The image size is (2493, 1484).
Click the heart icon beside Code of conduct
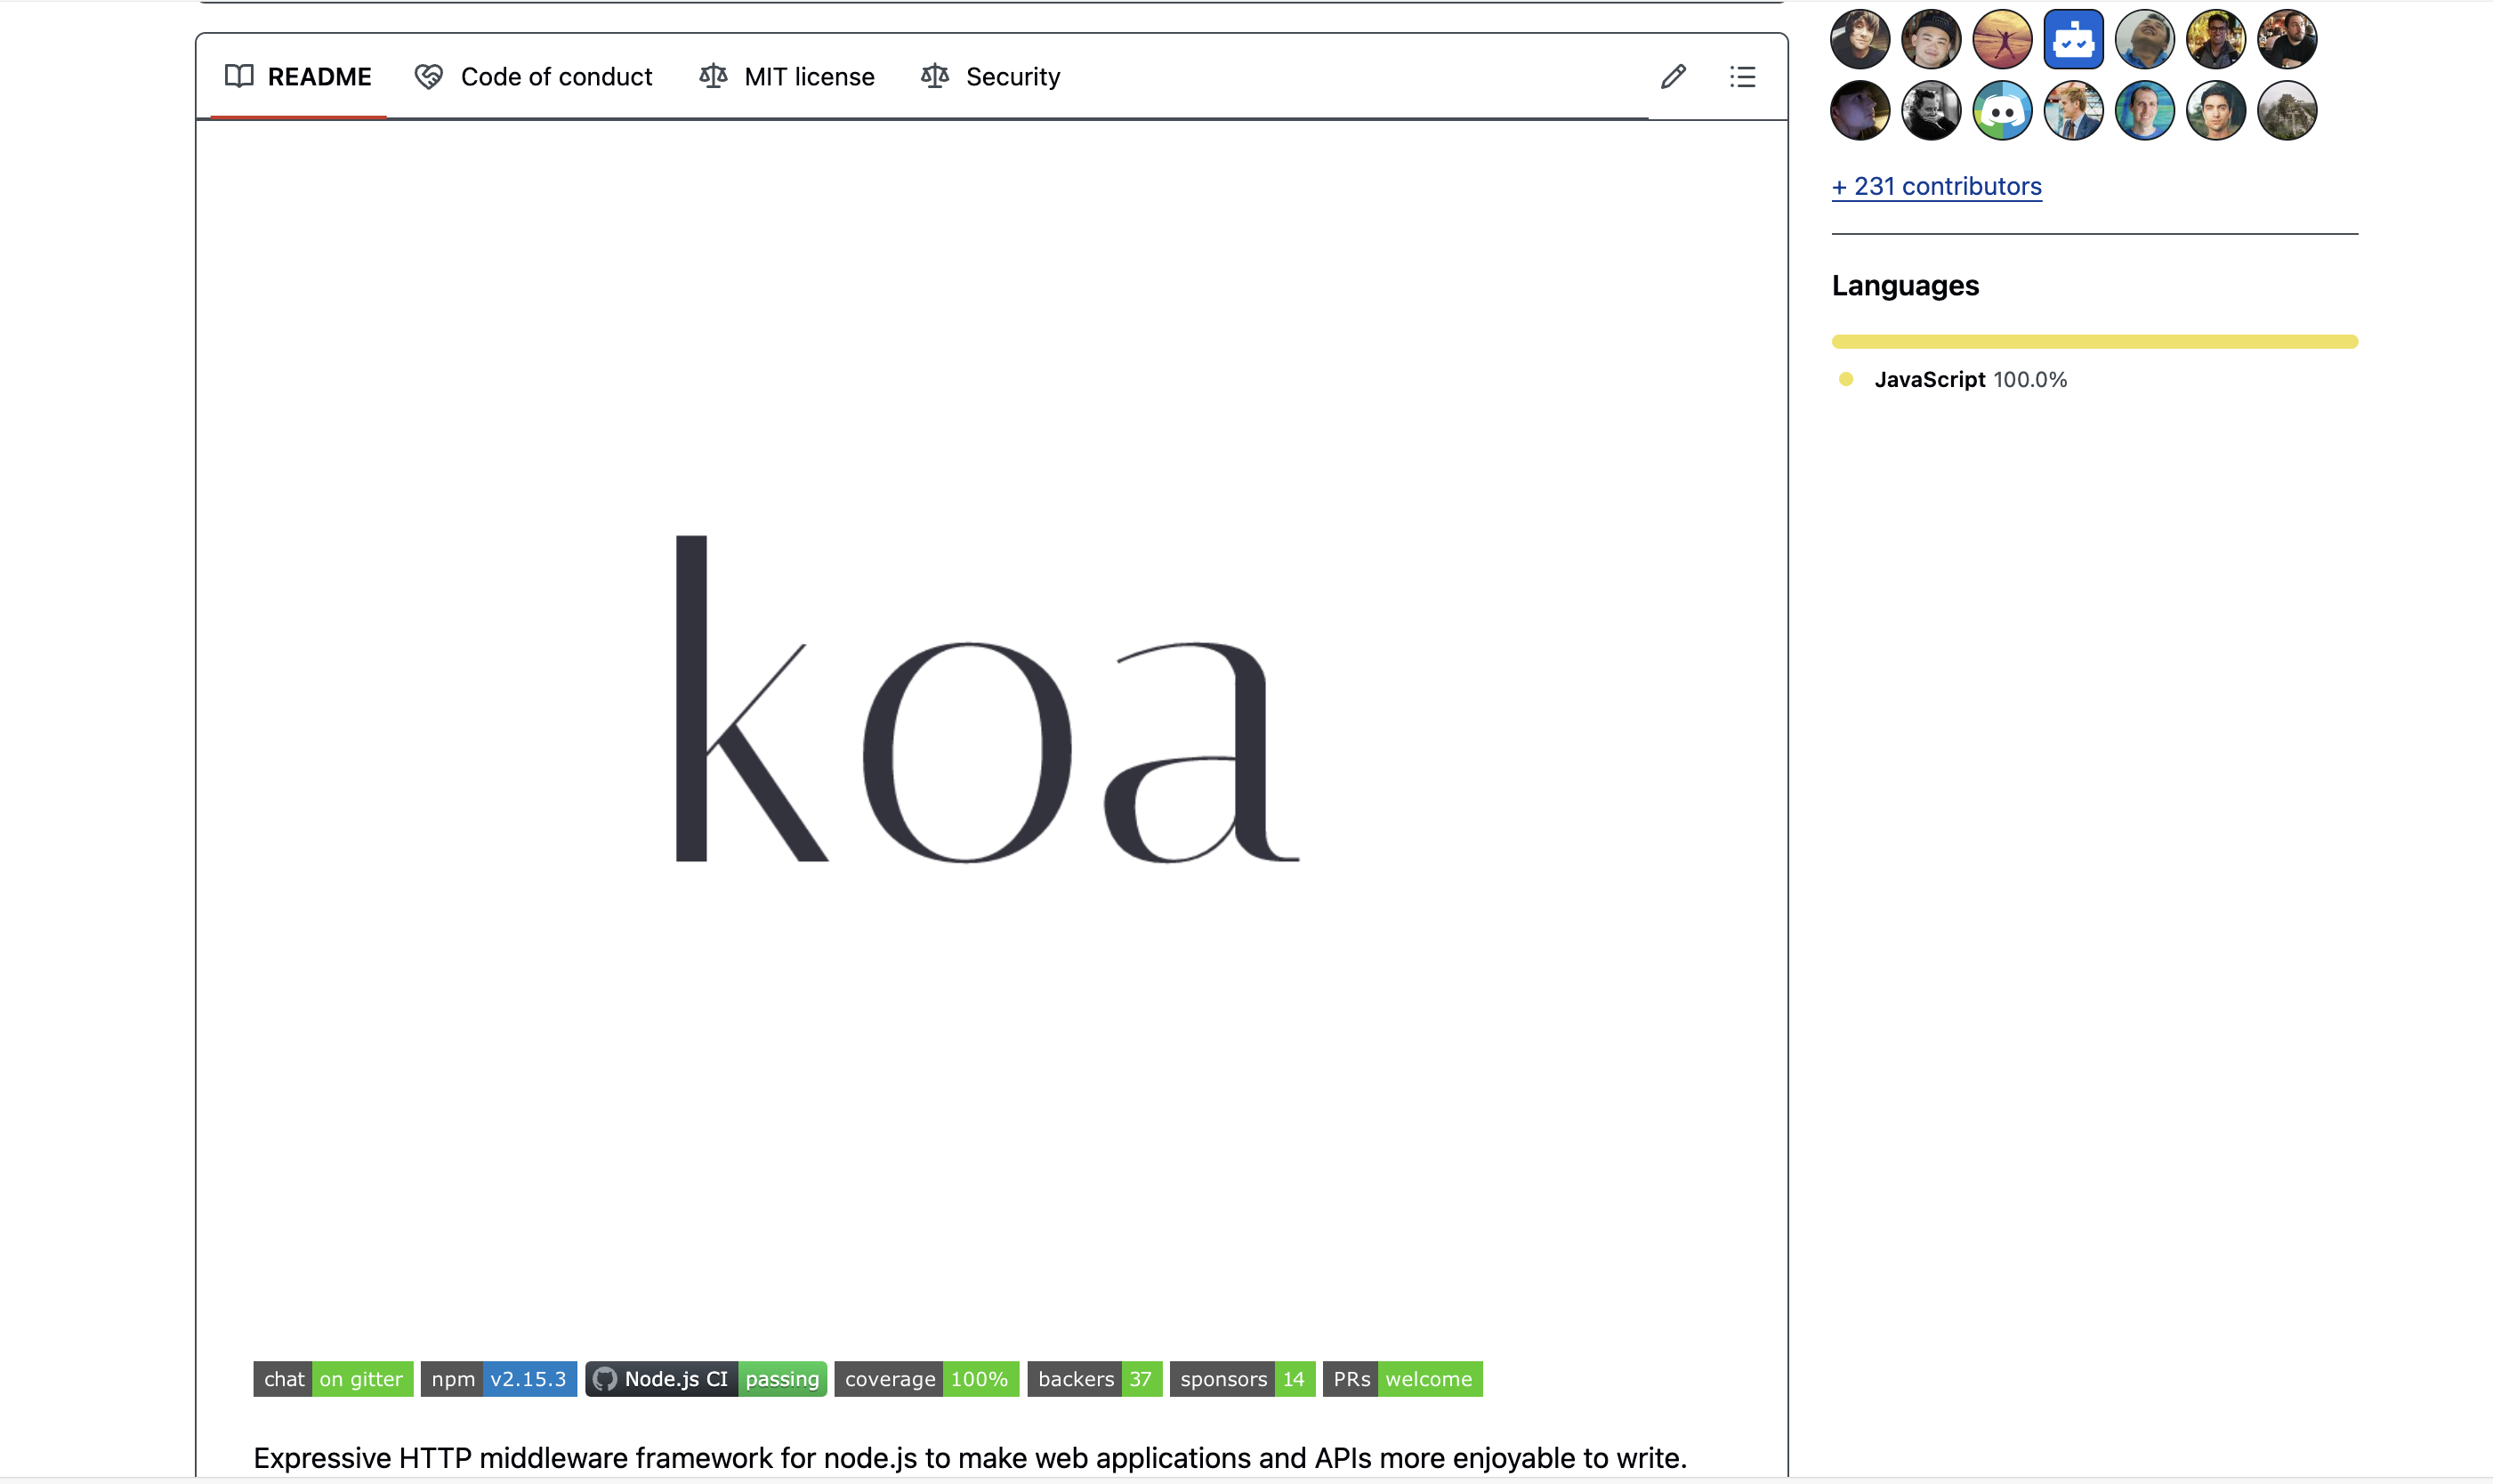click(x=429, y=77)
